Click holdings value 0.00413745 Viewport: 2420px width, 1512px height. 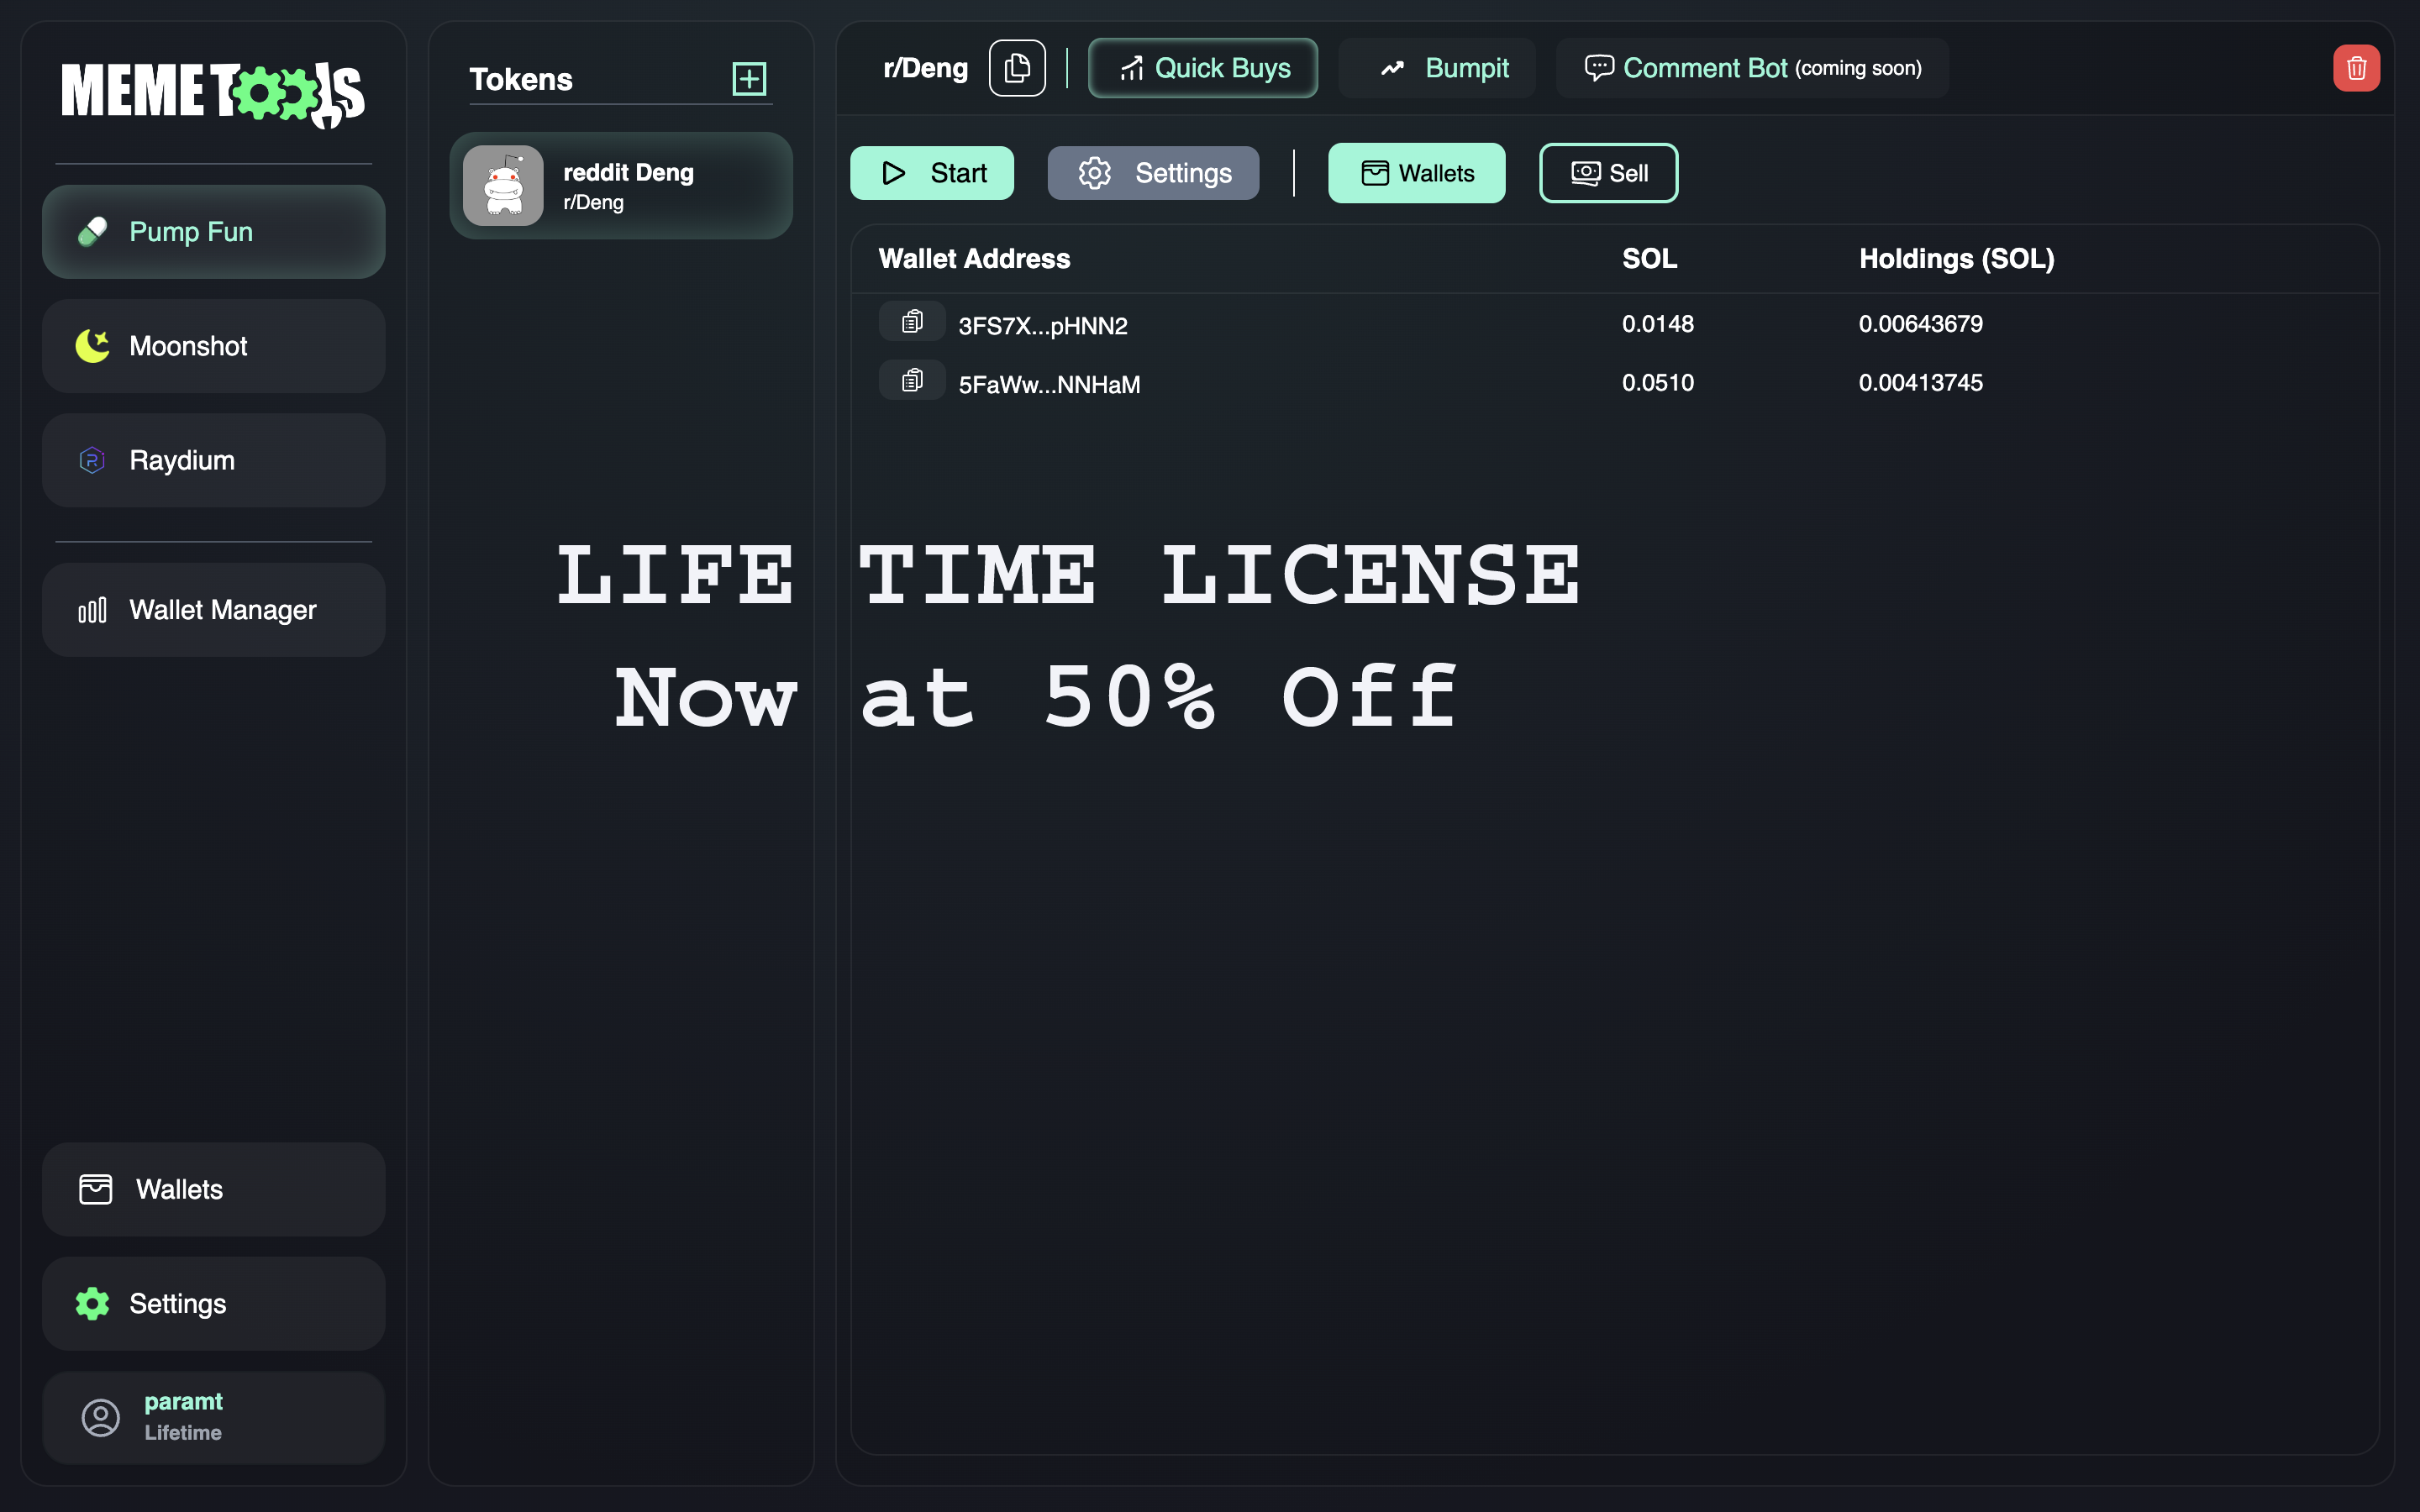click(1920, 383)
